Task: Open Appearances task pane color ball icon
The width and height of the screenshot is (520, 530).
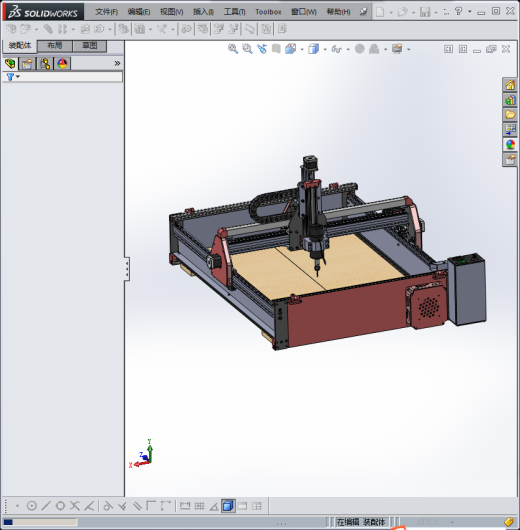Action: [510, 144]
